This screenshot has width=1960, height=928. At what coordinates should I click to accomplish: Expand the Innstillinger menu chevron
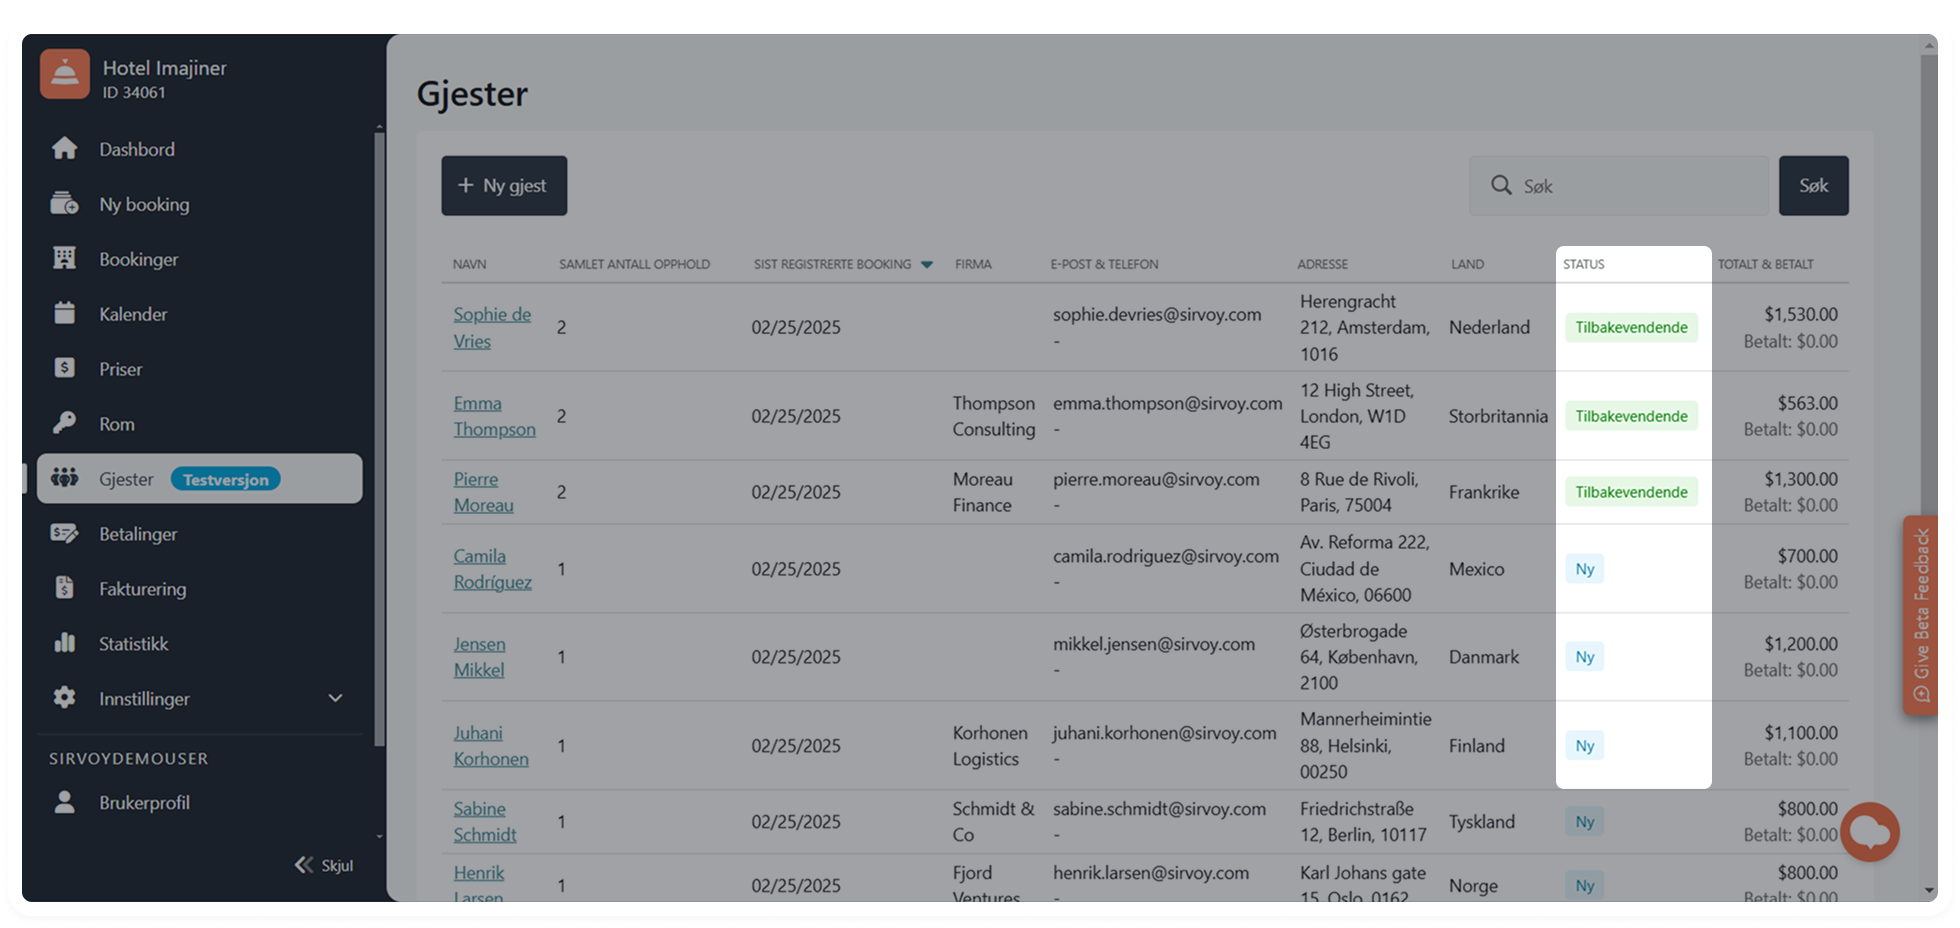click(x=335, y=699)
